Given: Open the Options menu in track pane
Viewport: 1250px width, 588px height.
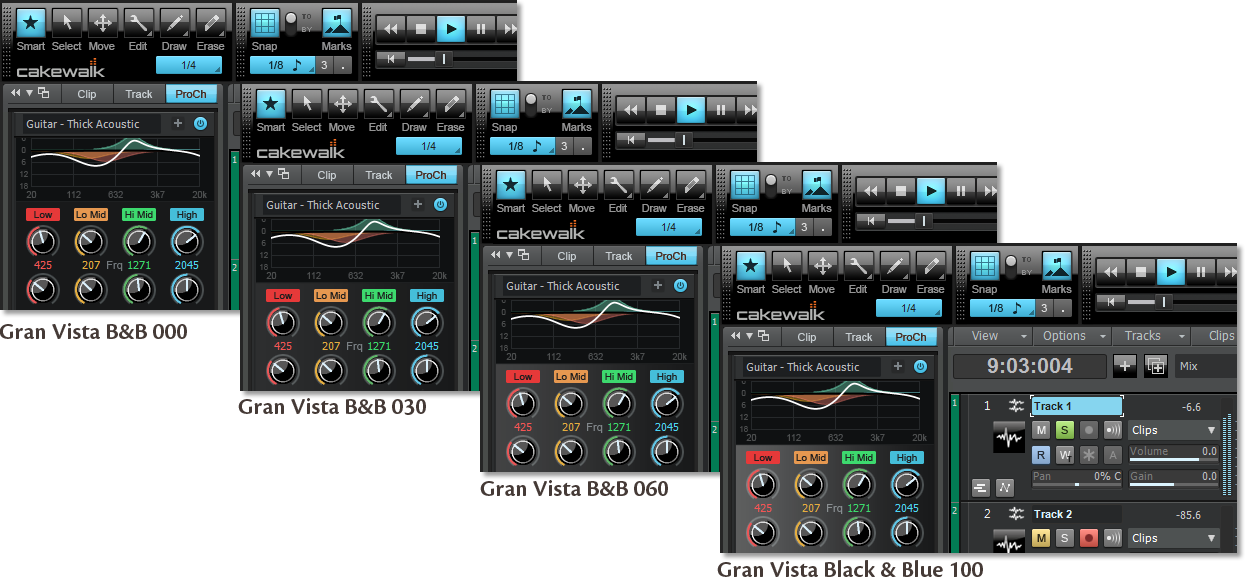Looking at the screenshot, I should (x=1071, y=336).
